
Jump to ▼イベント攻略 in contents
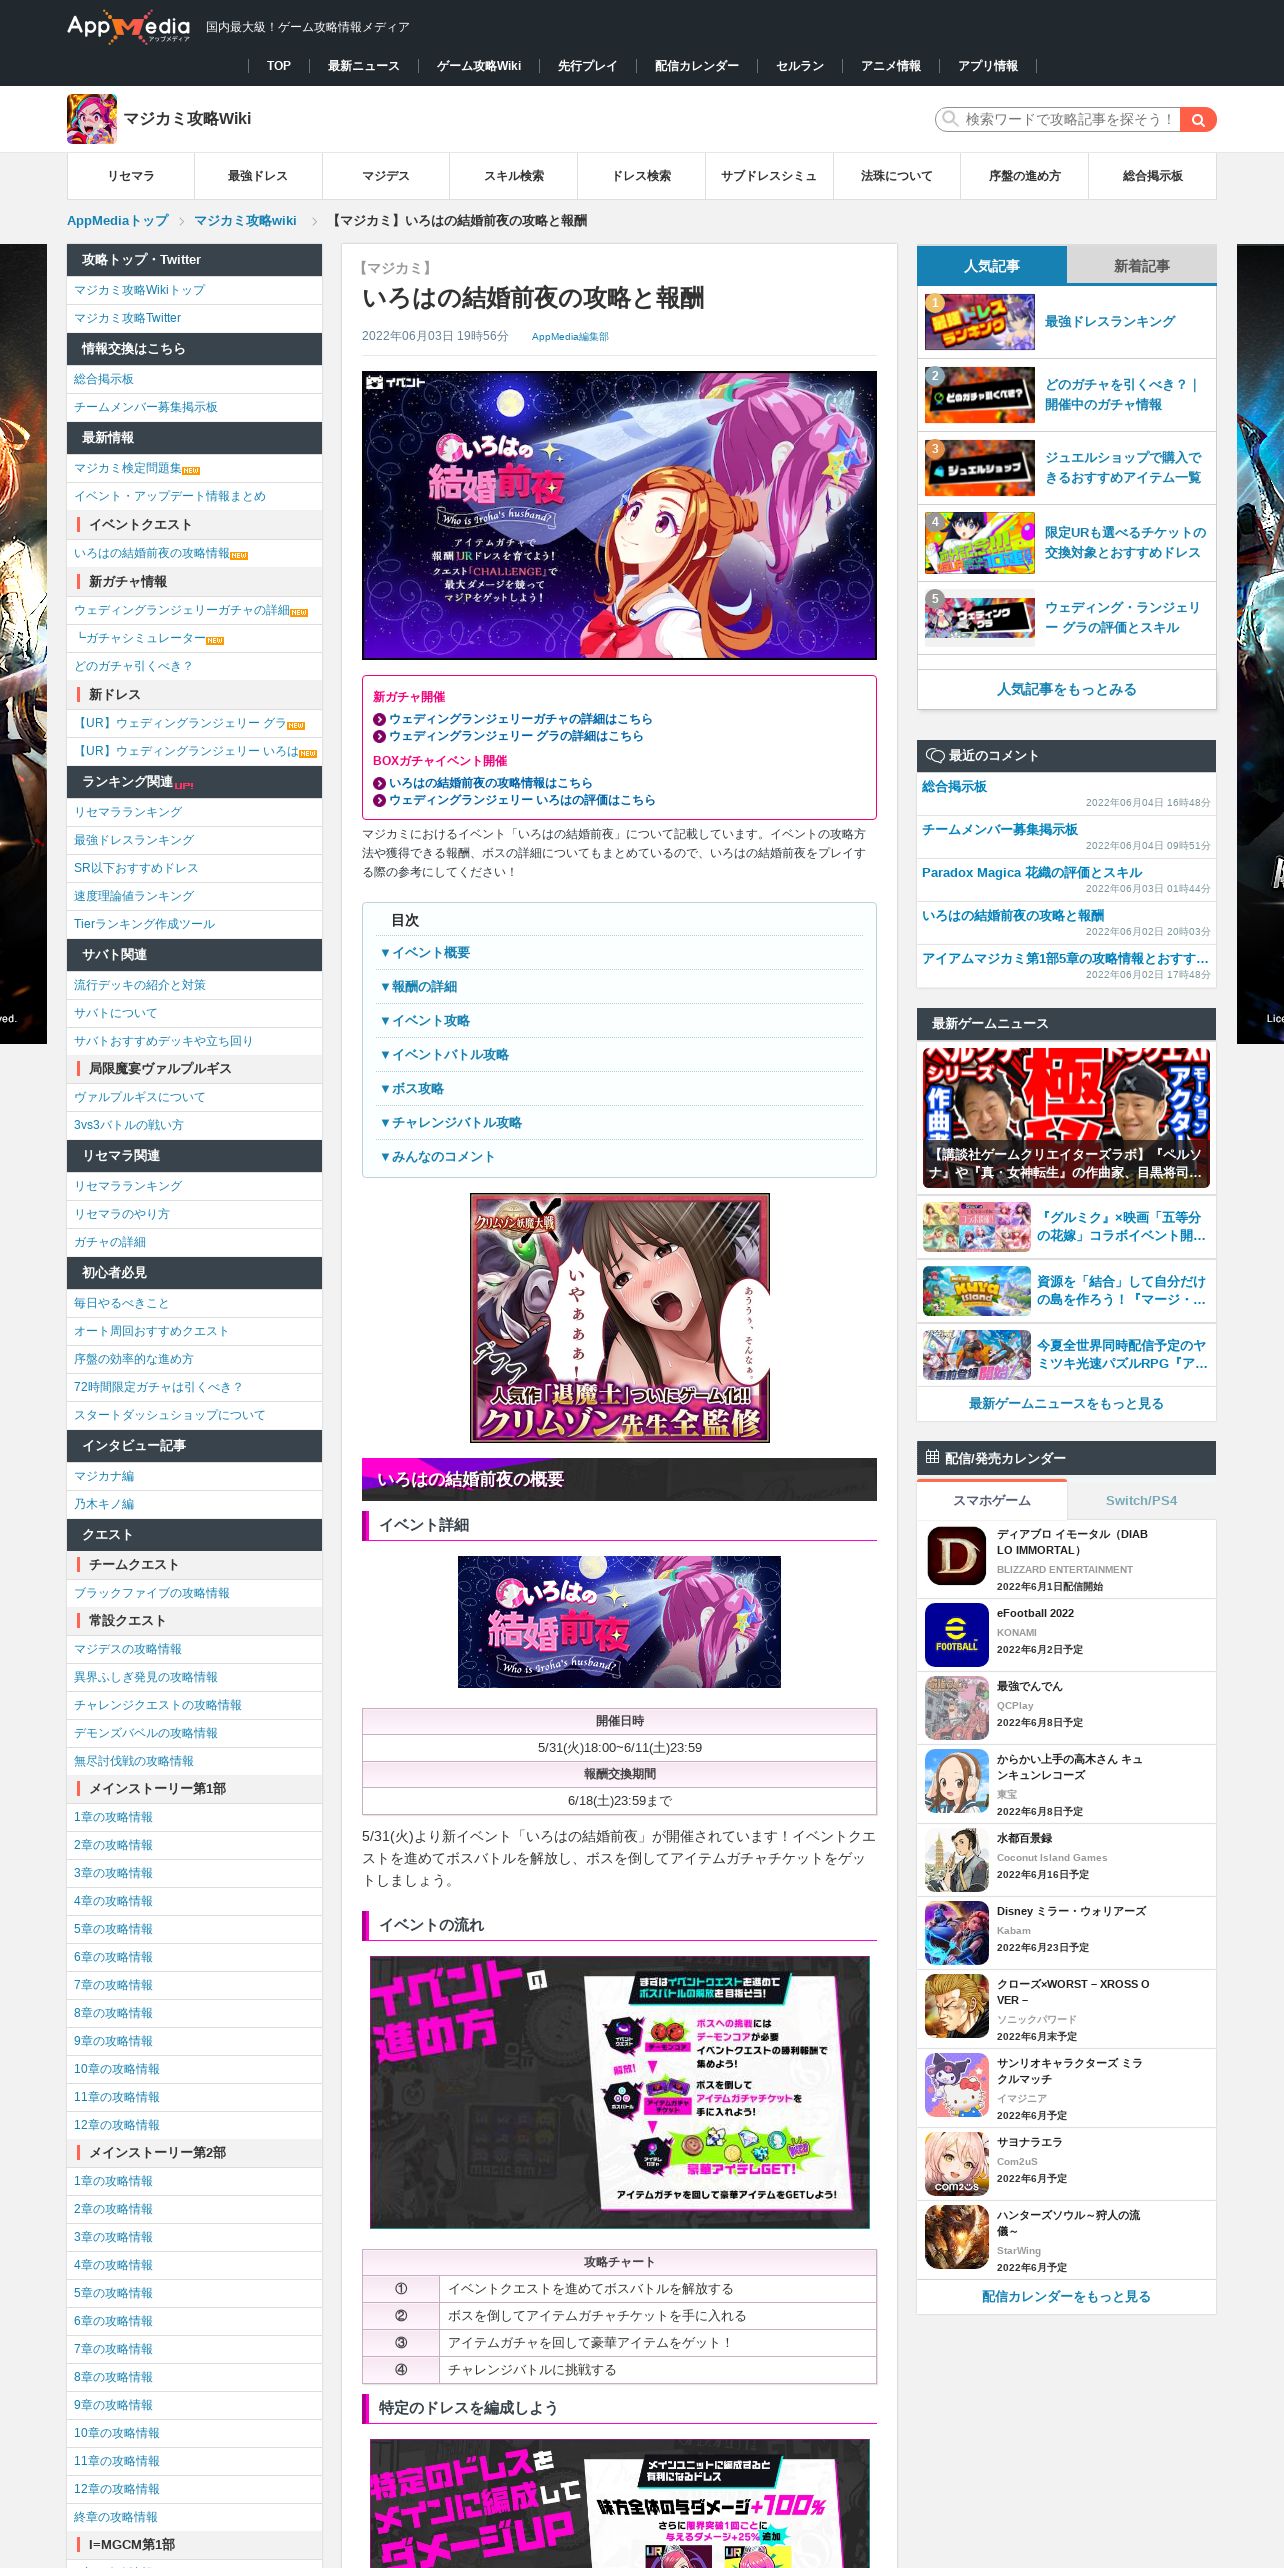pyautogui.click(x=425, y=1021)
